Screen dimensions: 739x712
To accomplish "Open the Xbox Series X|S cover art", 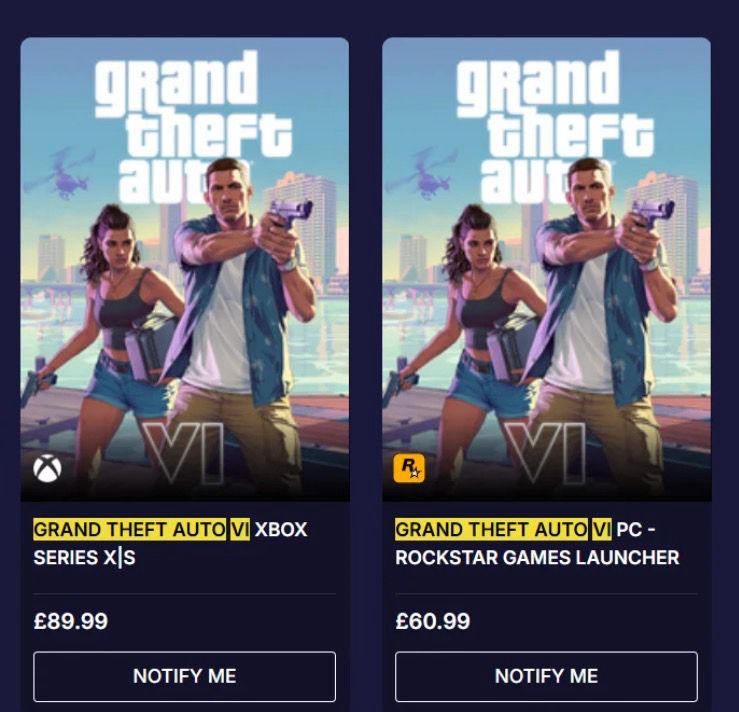I will [185, 269].
